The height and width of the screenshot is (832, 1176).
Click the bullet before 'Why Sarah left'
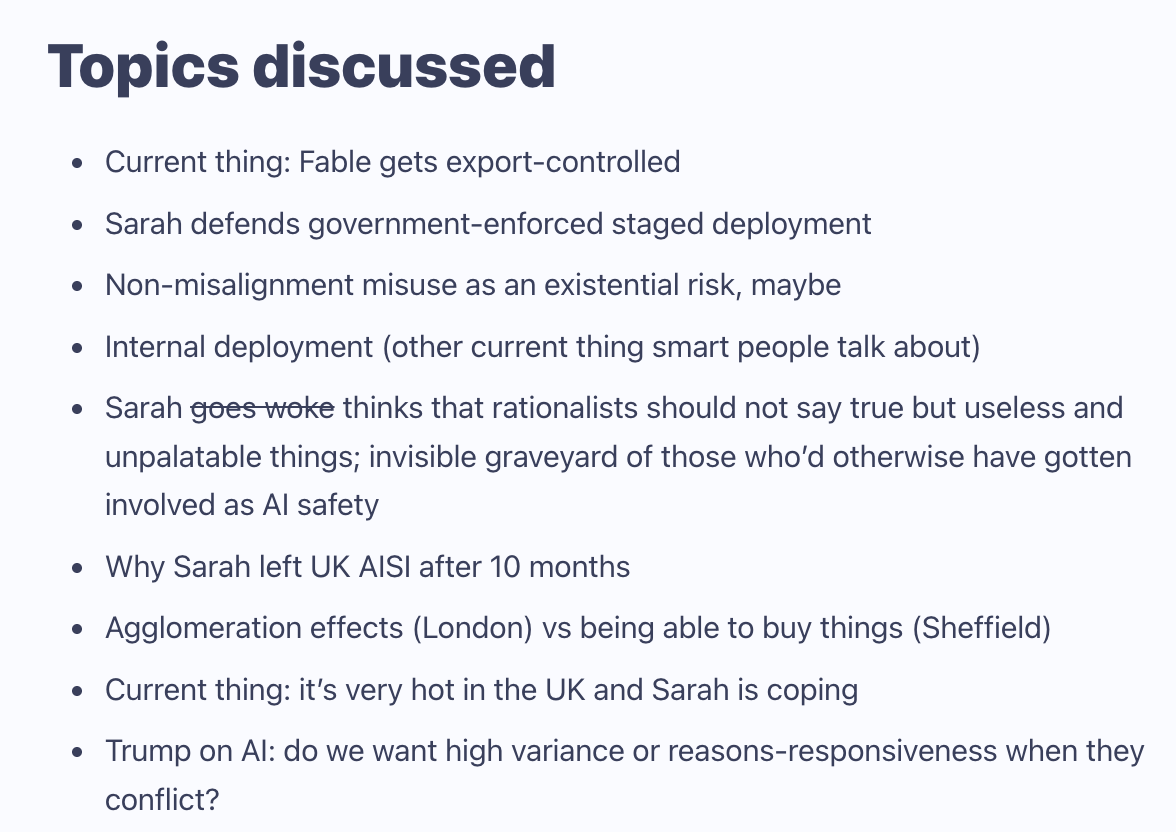pos(76,568)
